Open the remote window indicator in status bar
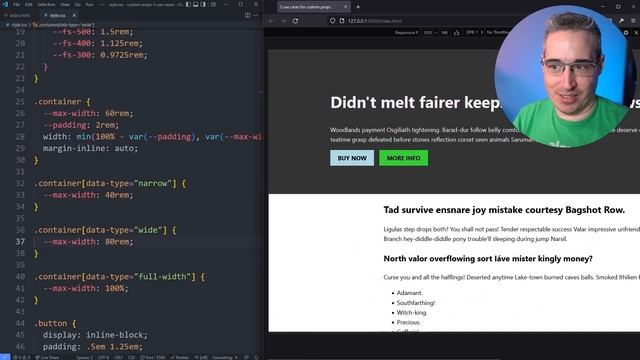Viewport: 640px width, 360px height. pos(5,357)
